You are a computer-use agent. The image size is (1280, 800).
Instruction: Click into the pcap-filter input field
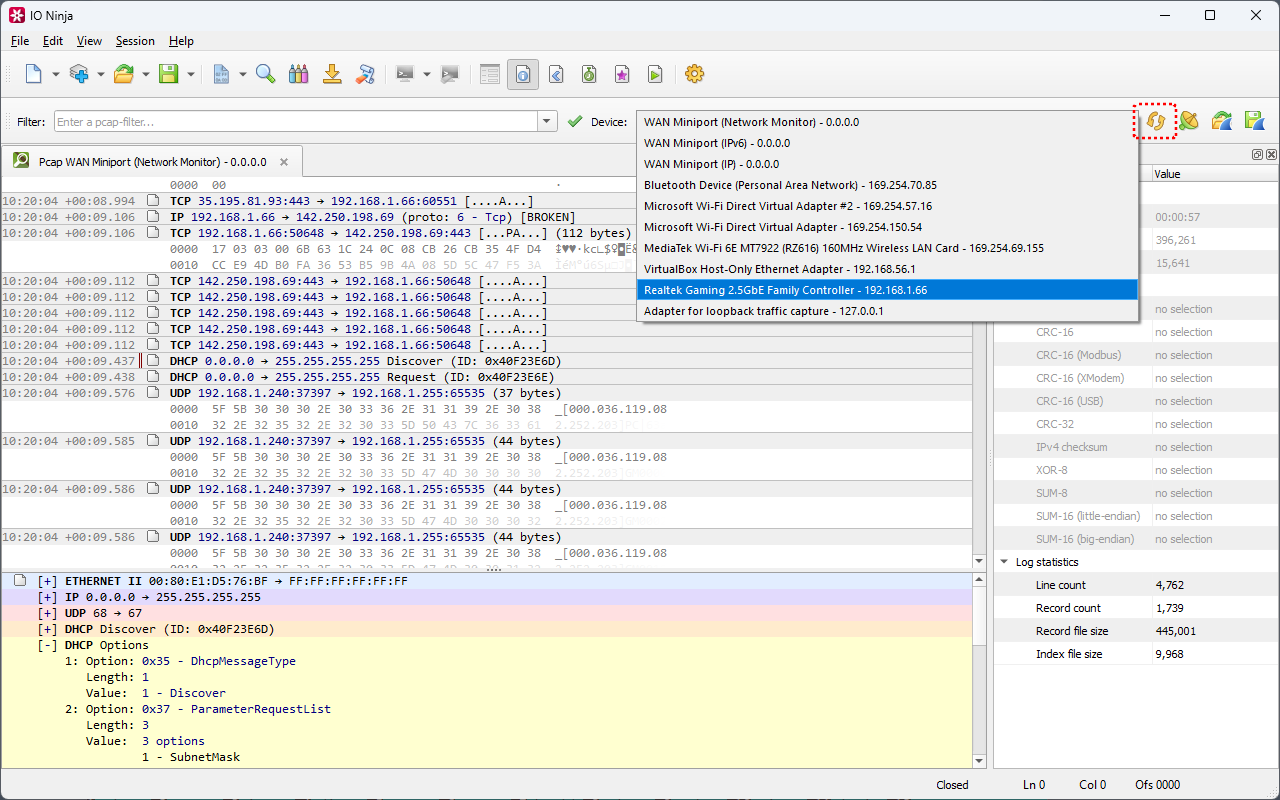[x=295, y=122]
